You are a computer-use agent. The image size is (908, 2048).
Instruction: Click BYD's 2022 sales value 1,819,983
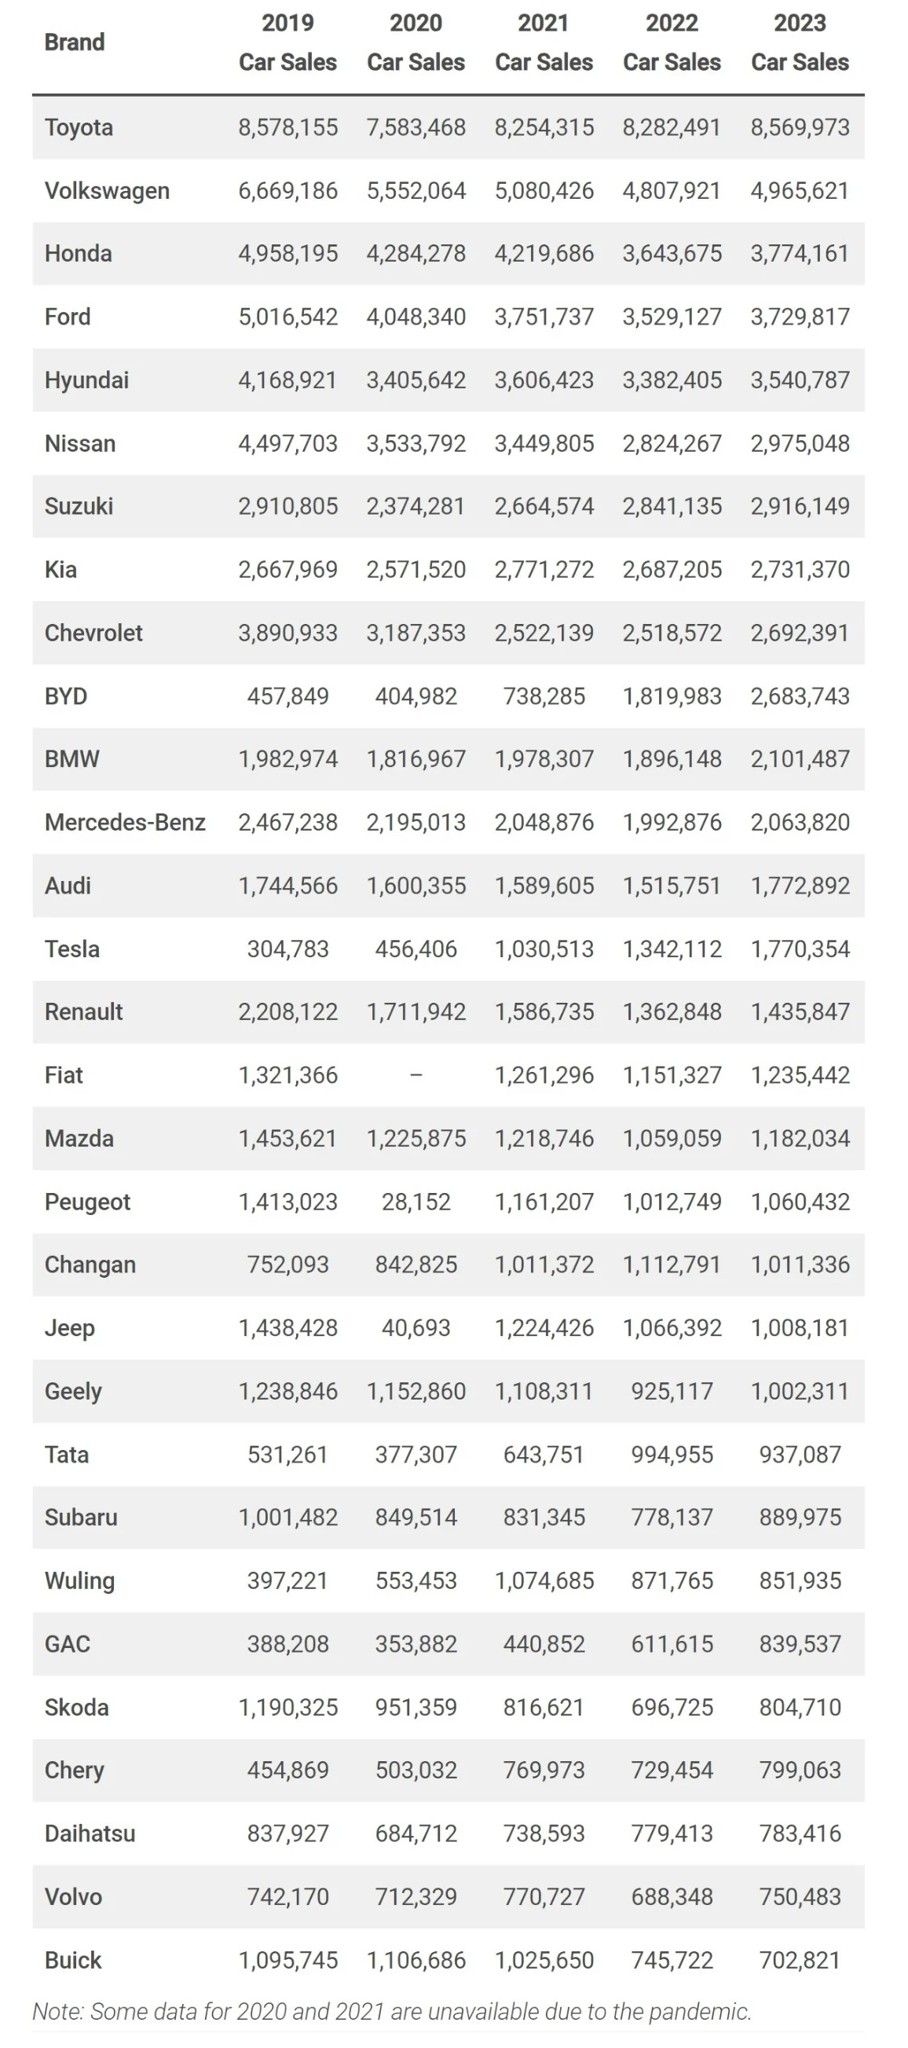672,696
